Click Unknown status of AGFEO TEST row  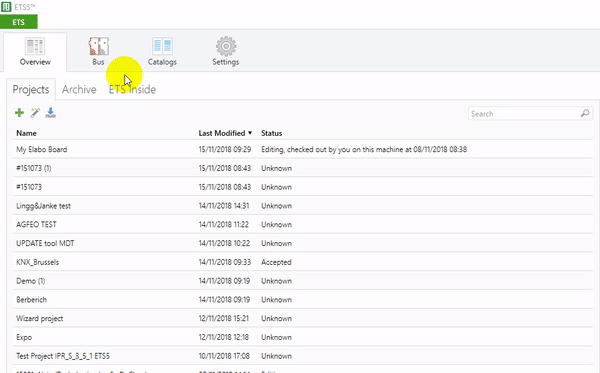tap(276, 224)
